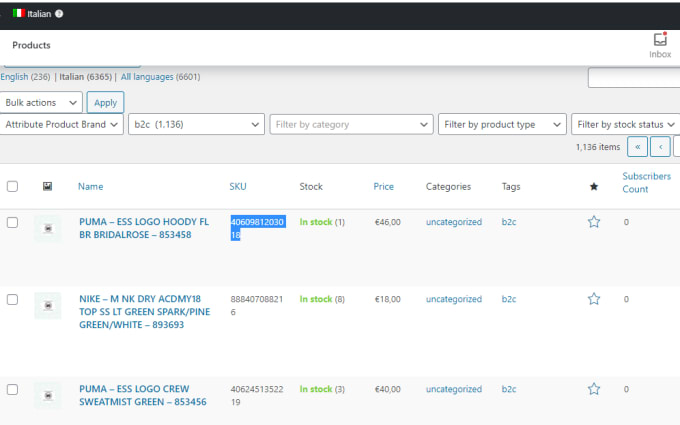Open product PUMA – ESS LOGO CREW SWEATMIST GREEN

pos(143,395)
